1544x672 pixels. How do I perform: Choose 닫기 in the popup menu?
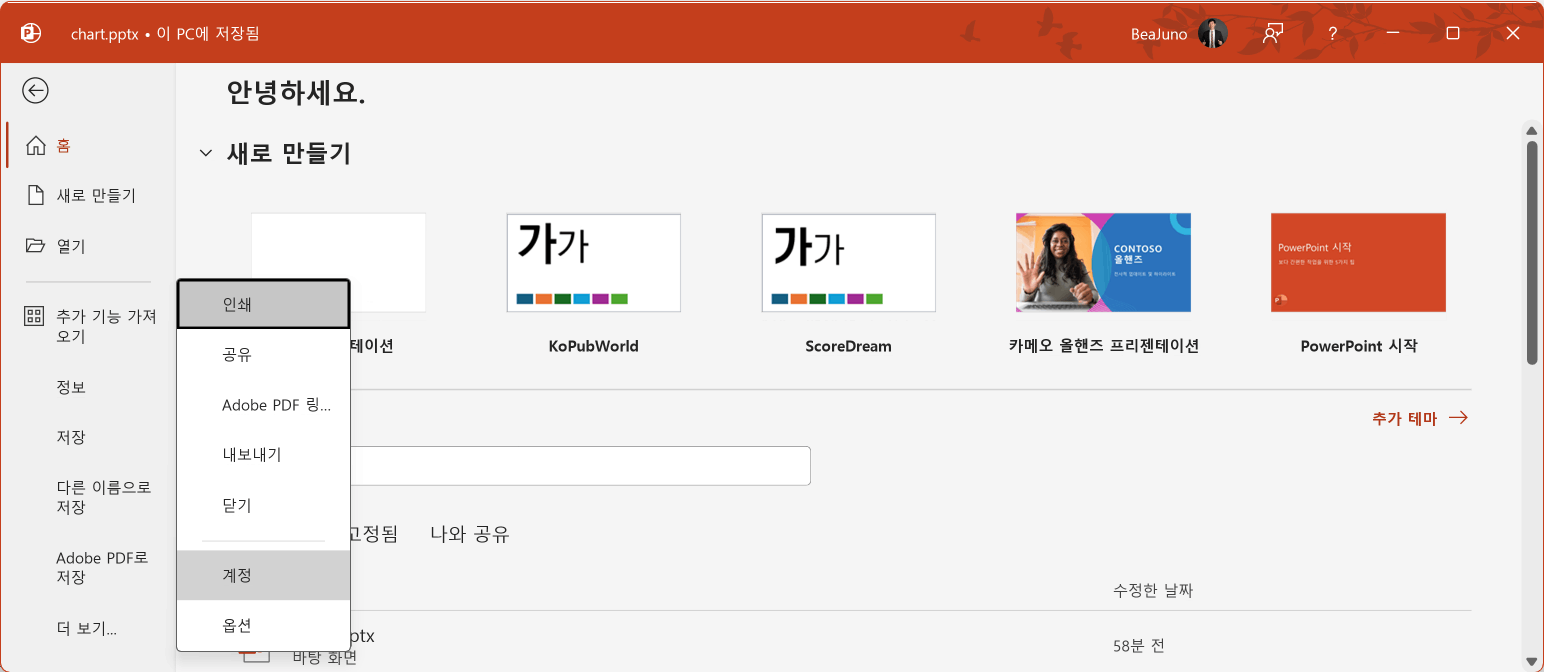[x=263, y=505]
